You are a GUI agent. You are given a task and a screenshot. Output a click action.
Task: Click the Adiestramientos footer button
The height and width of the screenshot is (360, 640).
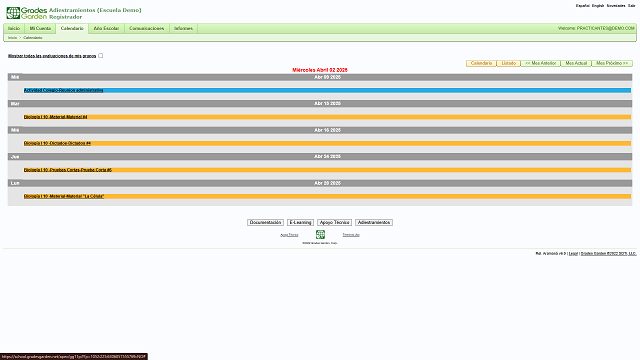(374, 222)
